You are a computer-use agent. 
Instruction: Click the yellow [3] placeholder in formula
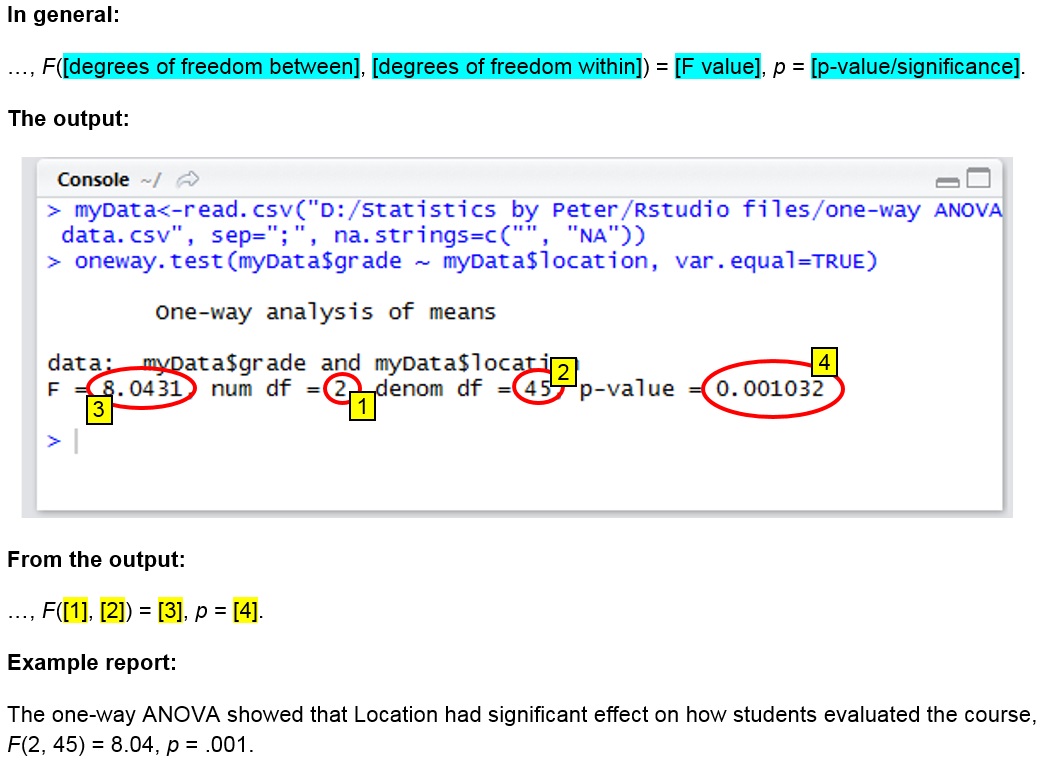click(x=170, y=610)
